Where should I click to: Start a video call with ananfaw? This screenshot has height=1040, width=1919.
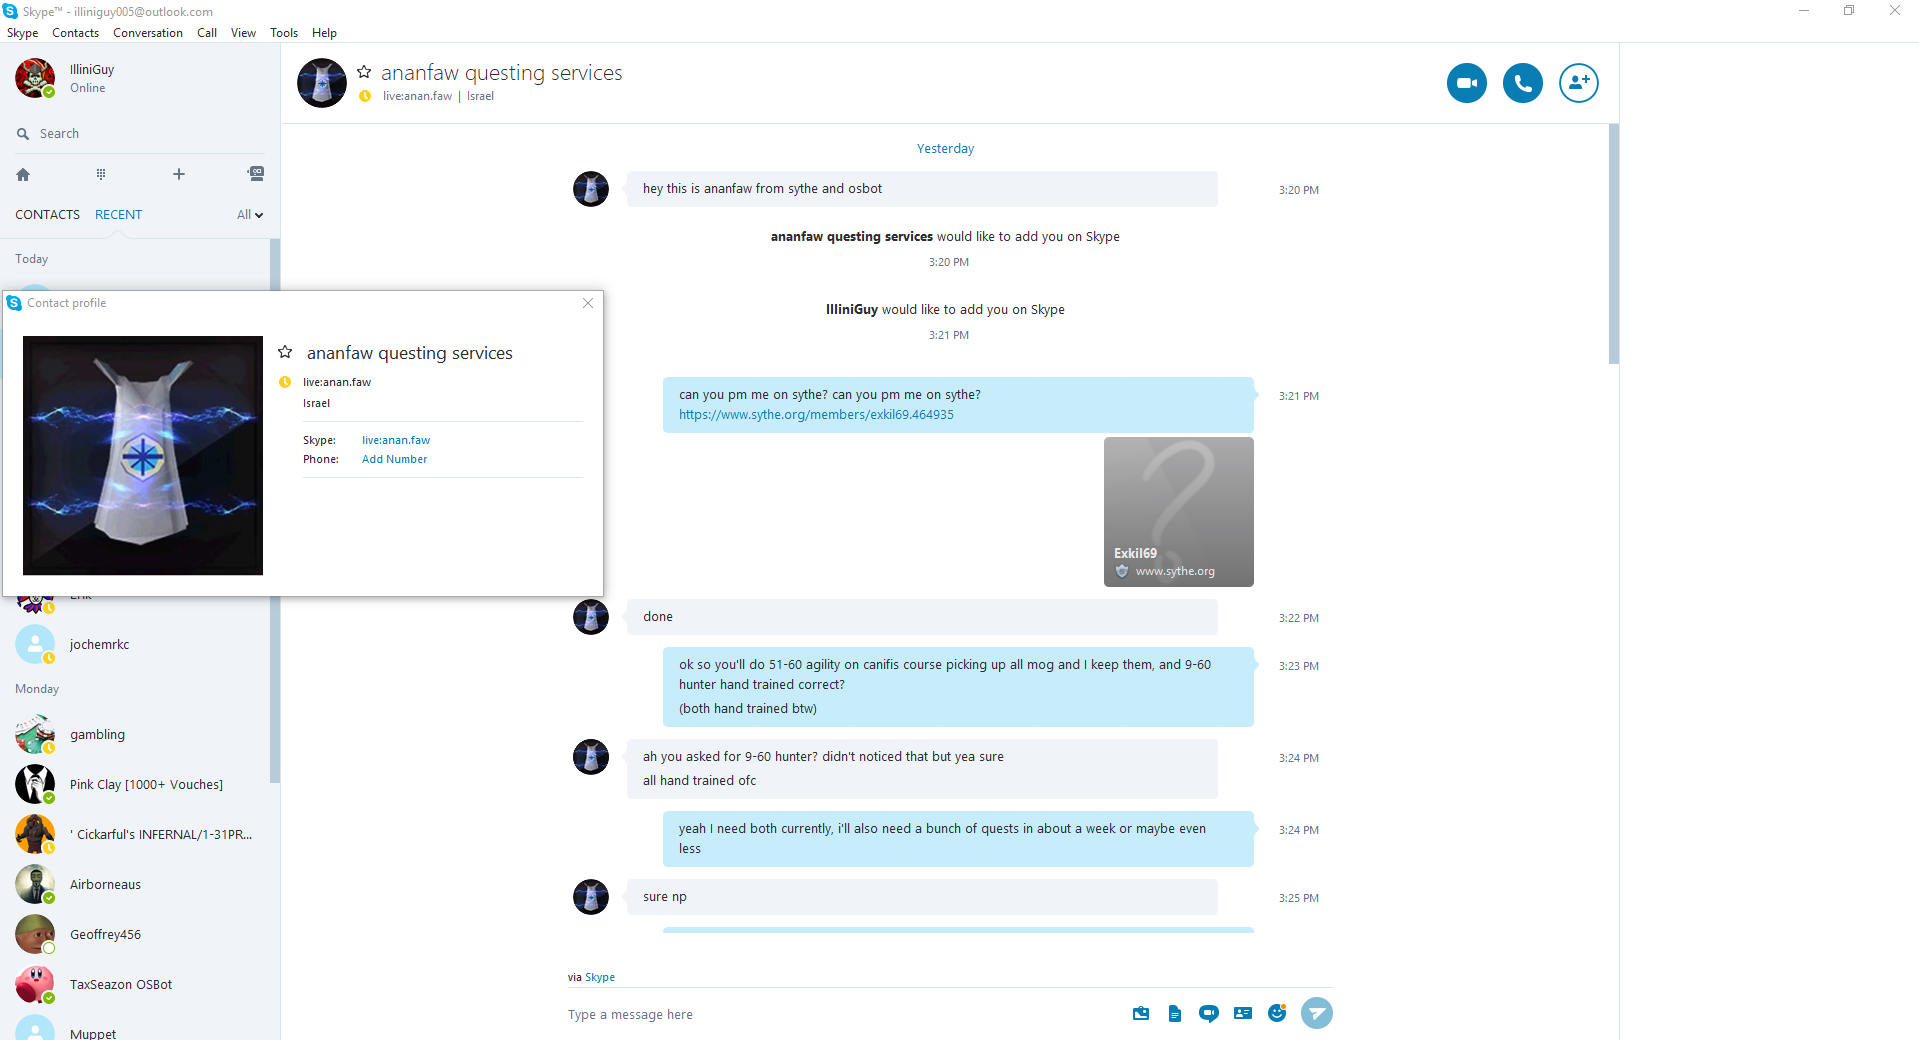pyautogui.click(x=1466, y=83)
